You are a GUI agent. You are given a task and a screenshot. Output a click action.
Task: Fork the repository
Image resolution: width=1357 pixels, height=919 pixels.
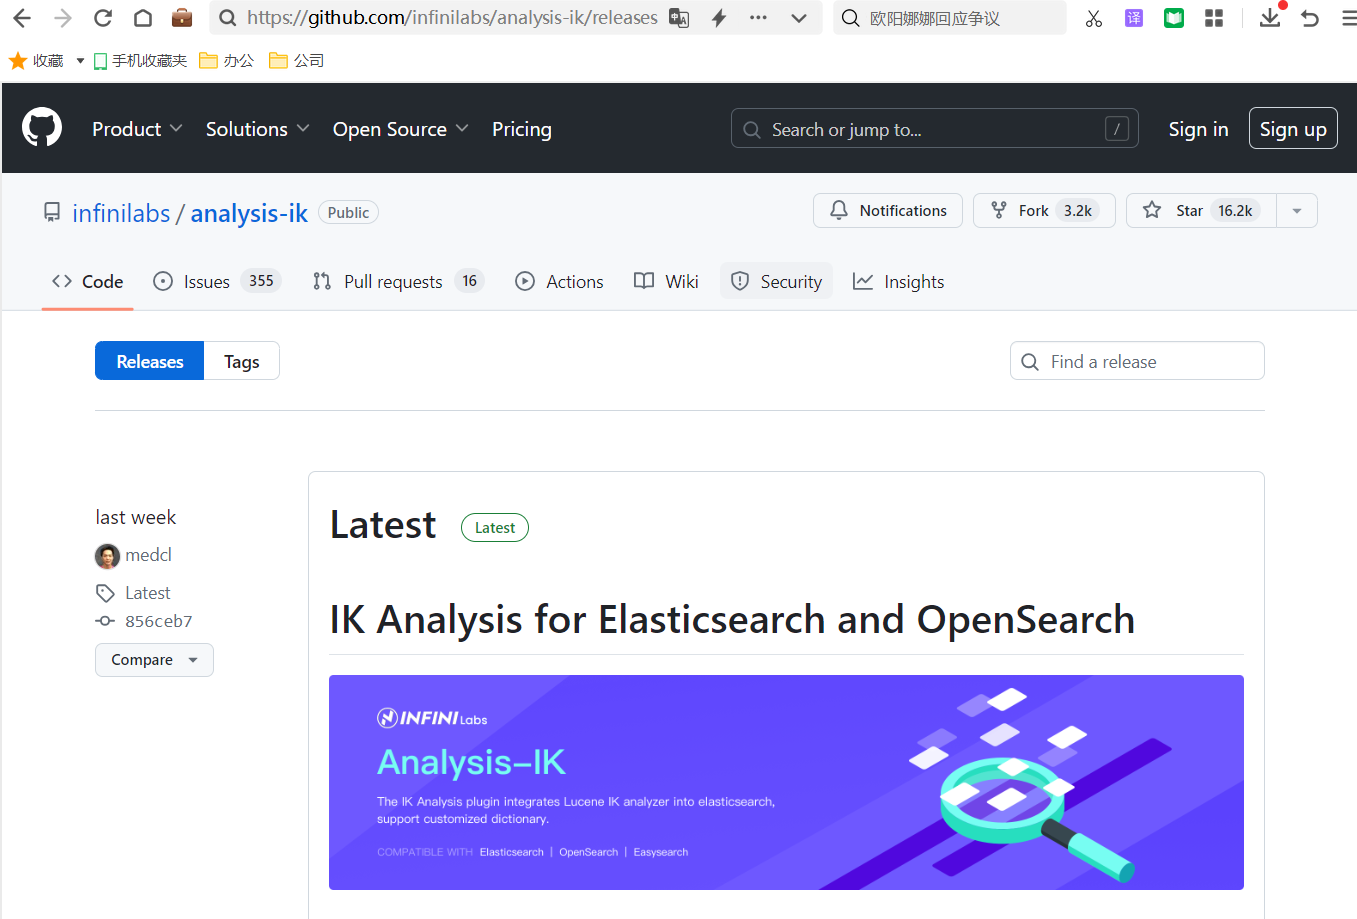1044,210
